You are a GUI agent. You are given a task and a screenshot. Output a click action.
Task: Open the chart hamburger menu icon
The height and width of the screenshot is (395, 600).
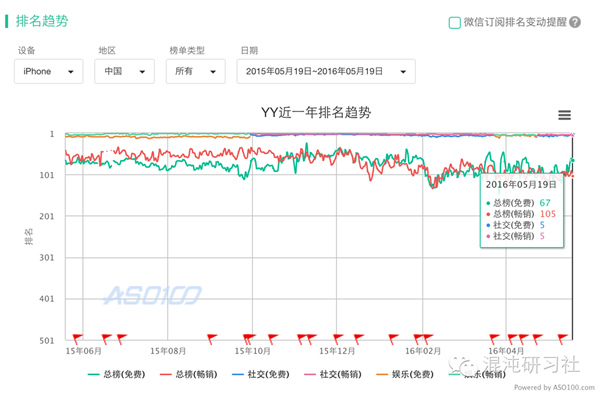click(564, 115)
